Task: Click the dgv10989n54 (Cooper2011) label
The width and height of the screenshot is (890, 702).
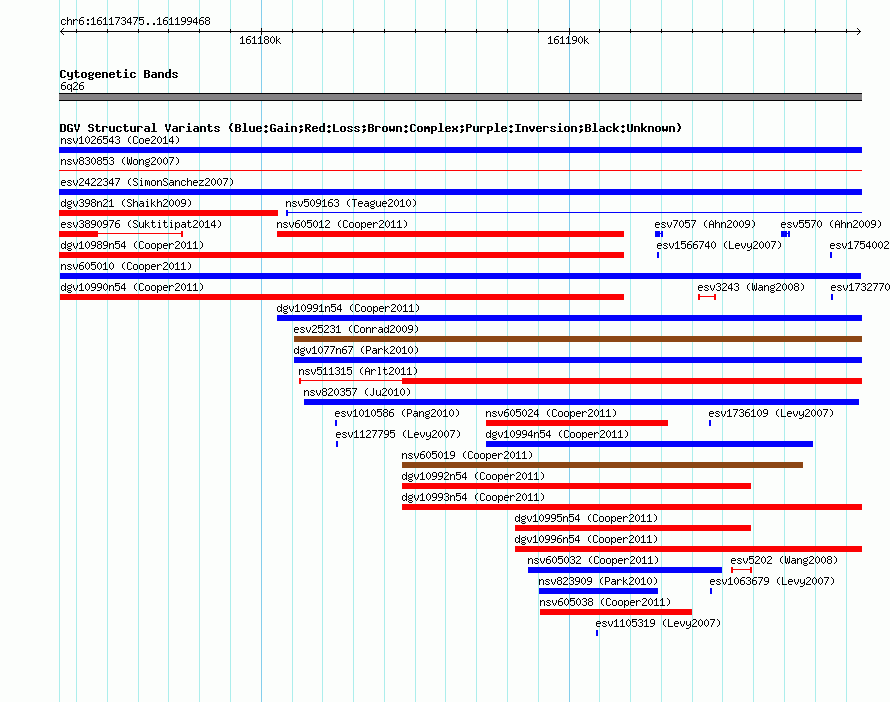Action: point(132,245)
